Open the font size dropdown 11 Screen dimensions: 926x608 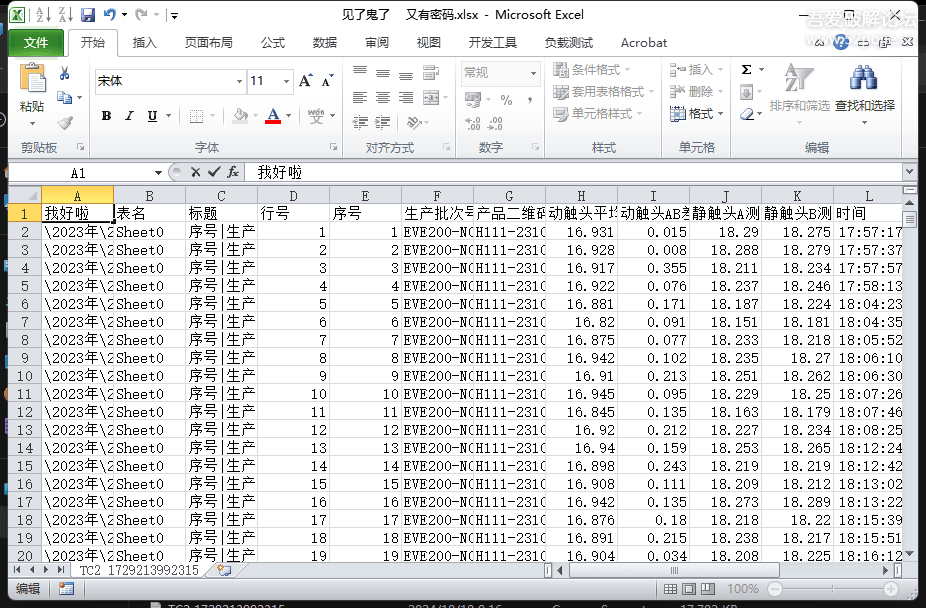286,81
